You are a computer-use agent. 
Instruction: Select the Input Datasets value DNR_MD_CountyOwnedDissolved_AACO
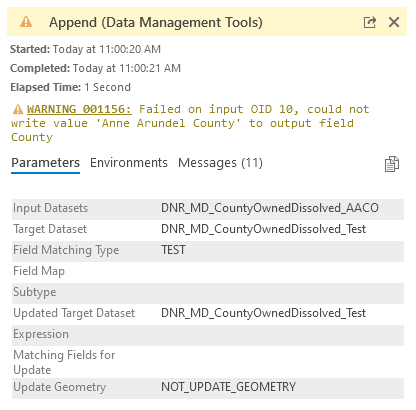pos(270,208)
